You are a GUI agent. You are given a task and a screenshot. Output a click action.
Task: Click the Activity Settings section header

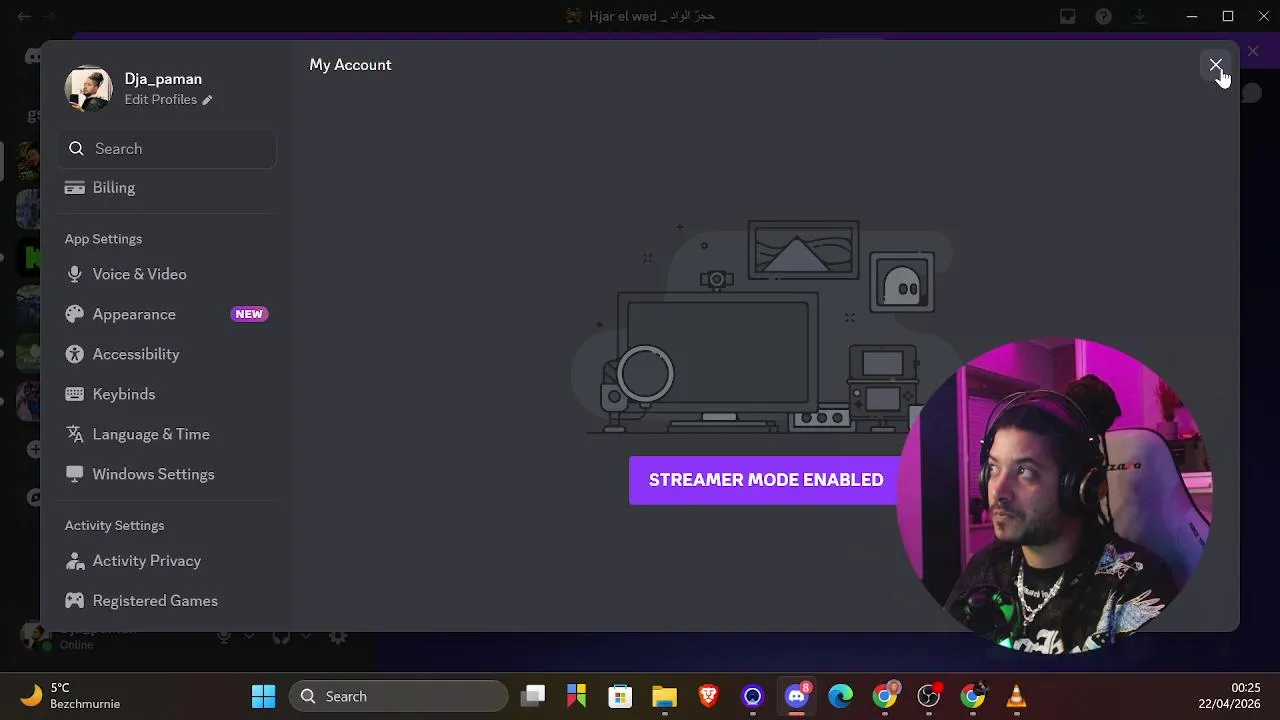click(114, 526)
